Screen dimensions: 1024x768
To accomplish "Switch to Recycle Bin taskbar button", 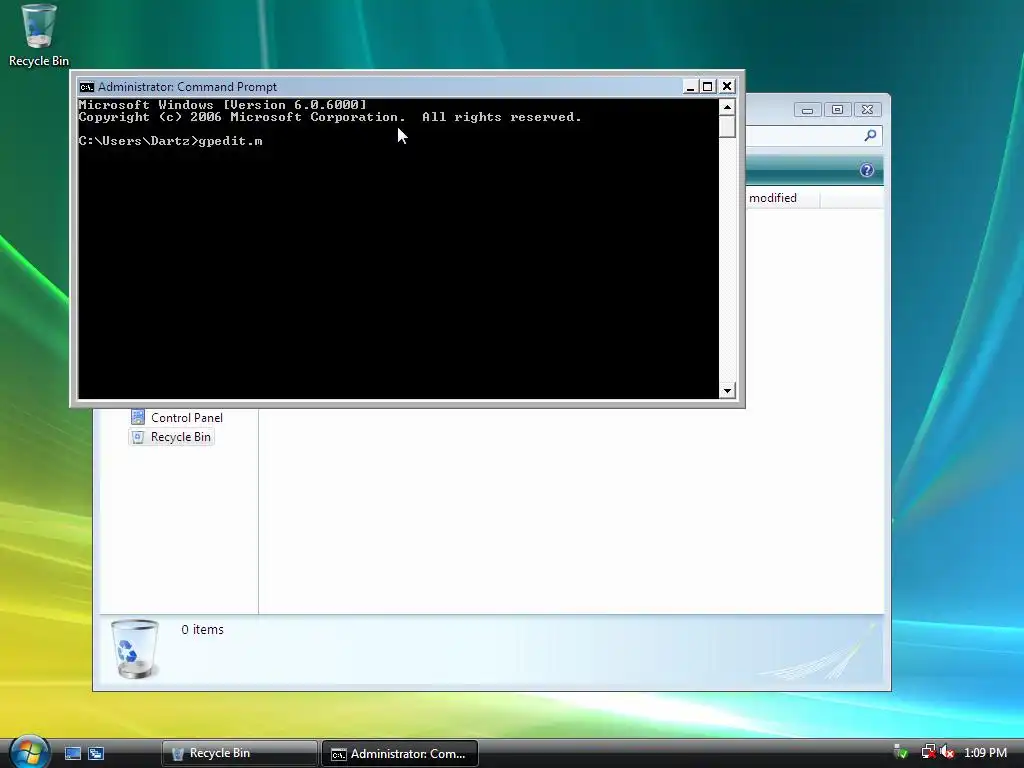I will tap(240, 754).
